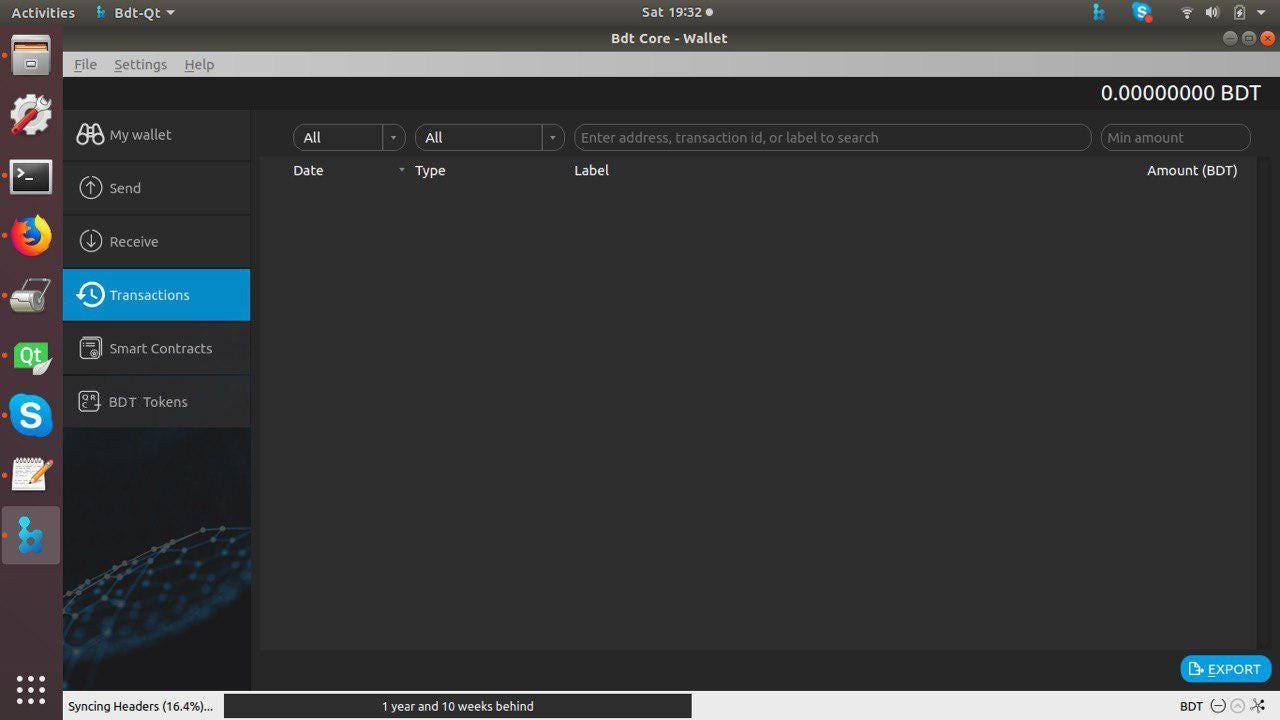The height and width of the screenshot is (720, 1280).
Task: Open the system menu arrow in top bar
Action: [1262, 13]
